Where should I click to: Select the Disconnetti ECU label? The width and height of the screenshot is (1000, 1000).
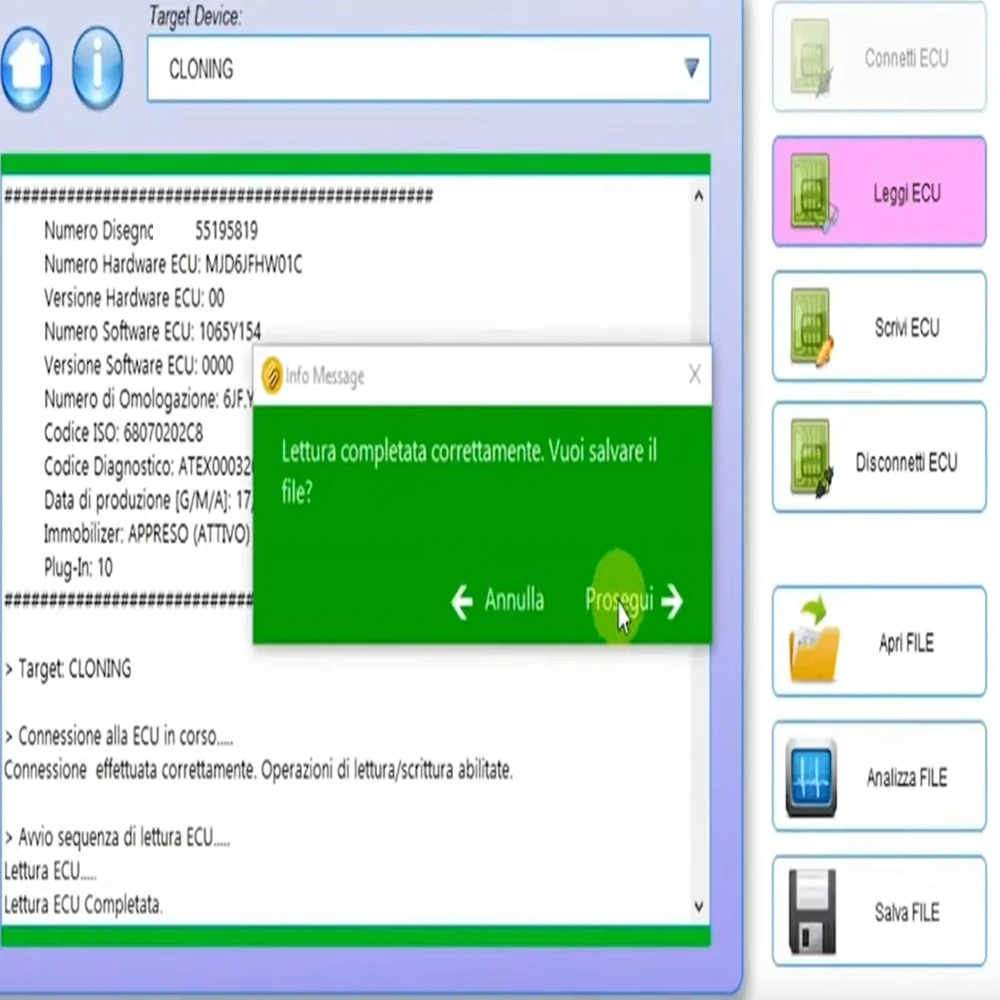(x=906, y=462)
